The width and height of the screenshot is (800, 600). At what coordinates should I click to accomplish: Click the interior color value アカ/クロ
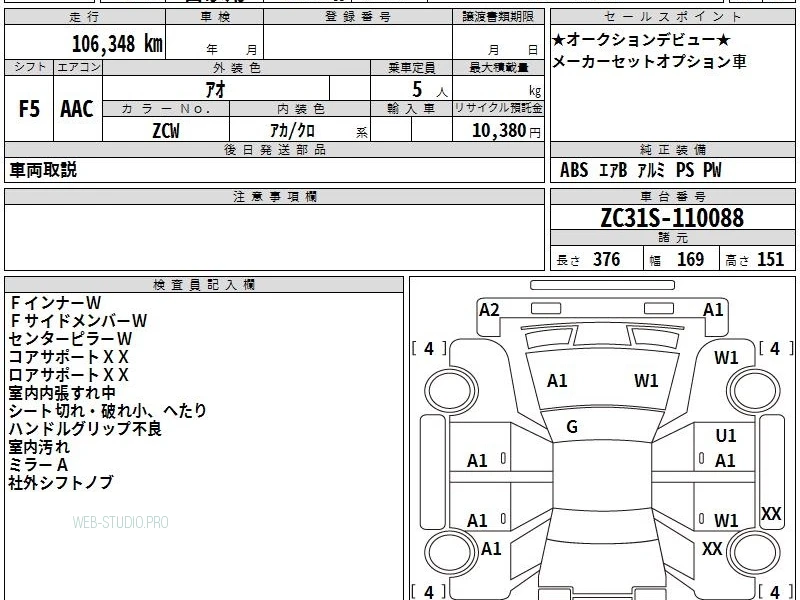tap(292, 131)
